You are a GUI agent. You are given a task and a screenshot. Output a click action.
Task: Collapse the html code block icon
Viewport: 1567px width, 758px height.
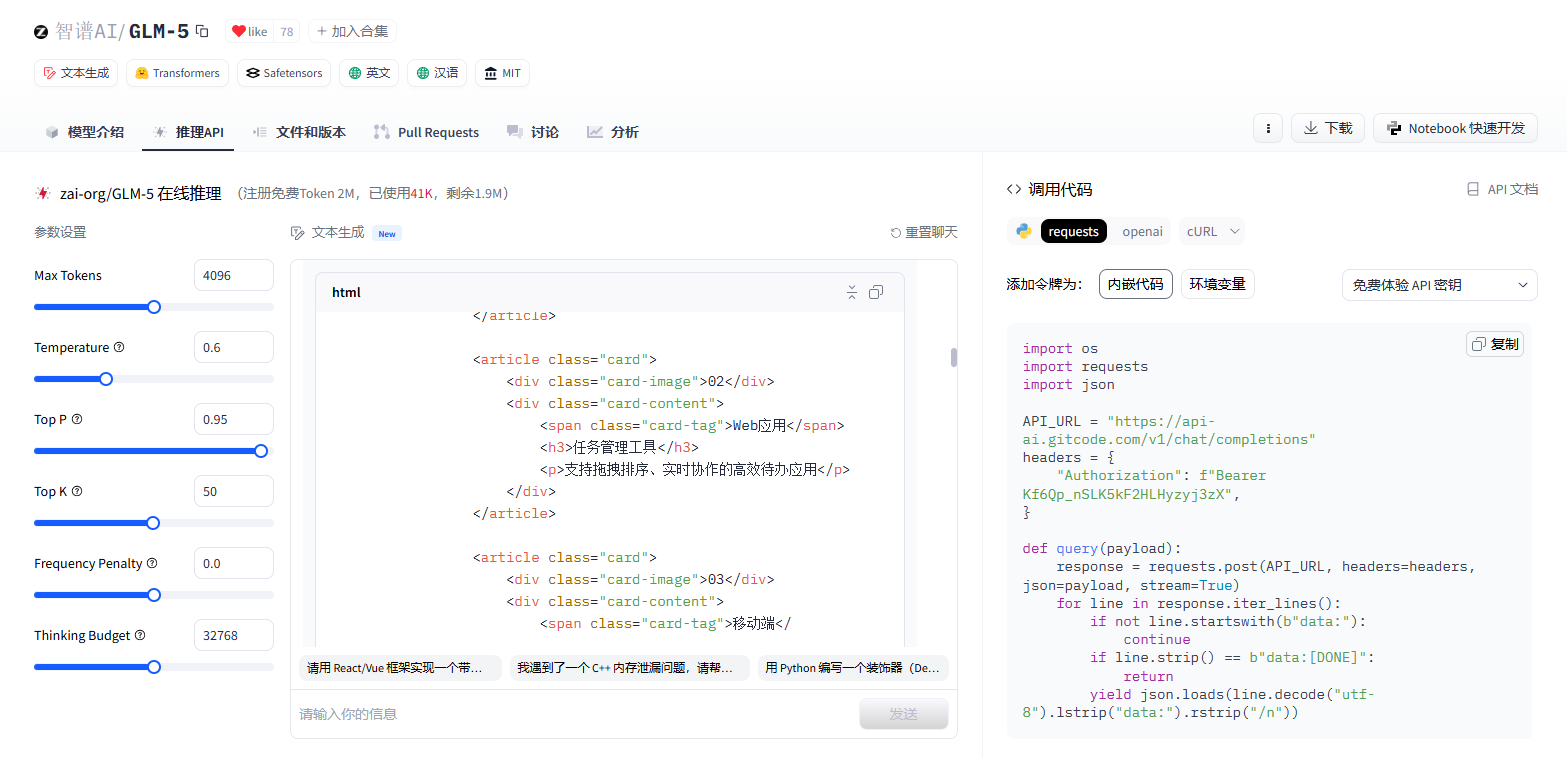852,292
